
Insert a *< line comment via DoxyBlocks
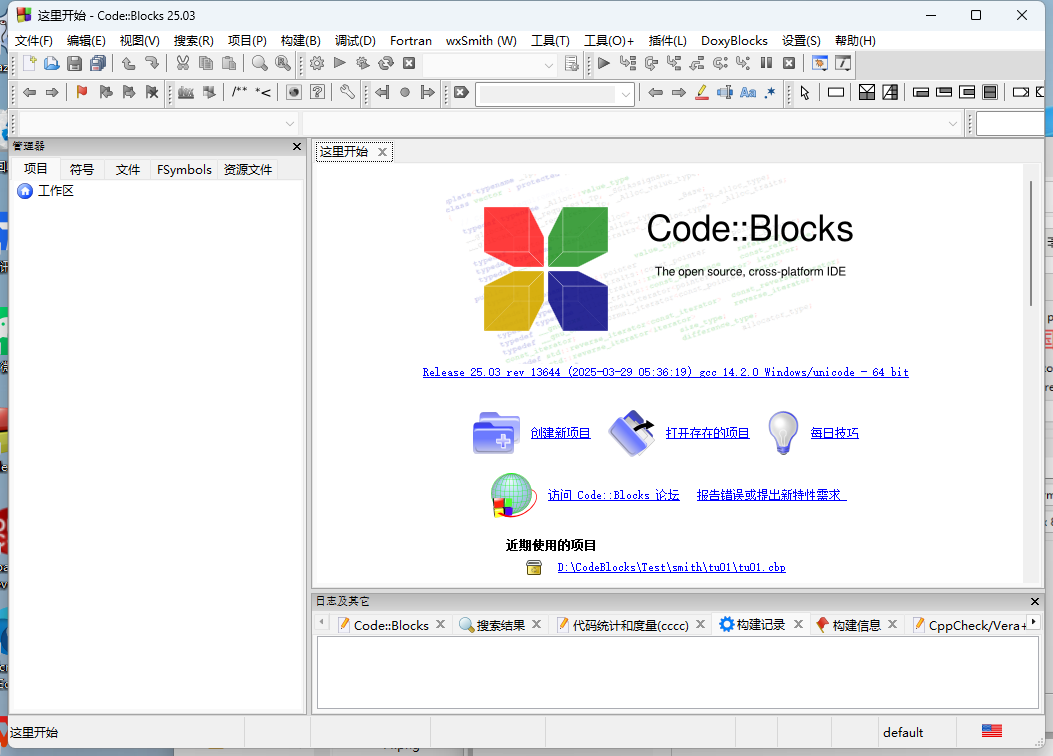coord(263,93)
